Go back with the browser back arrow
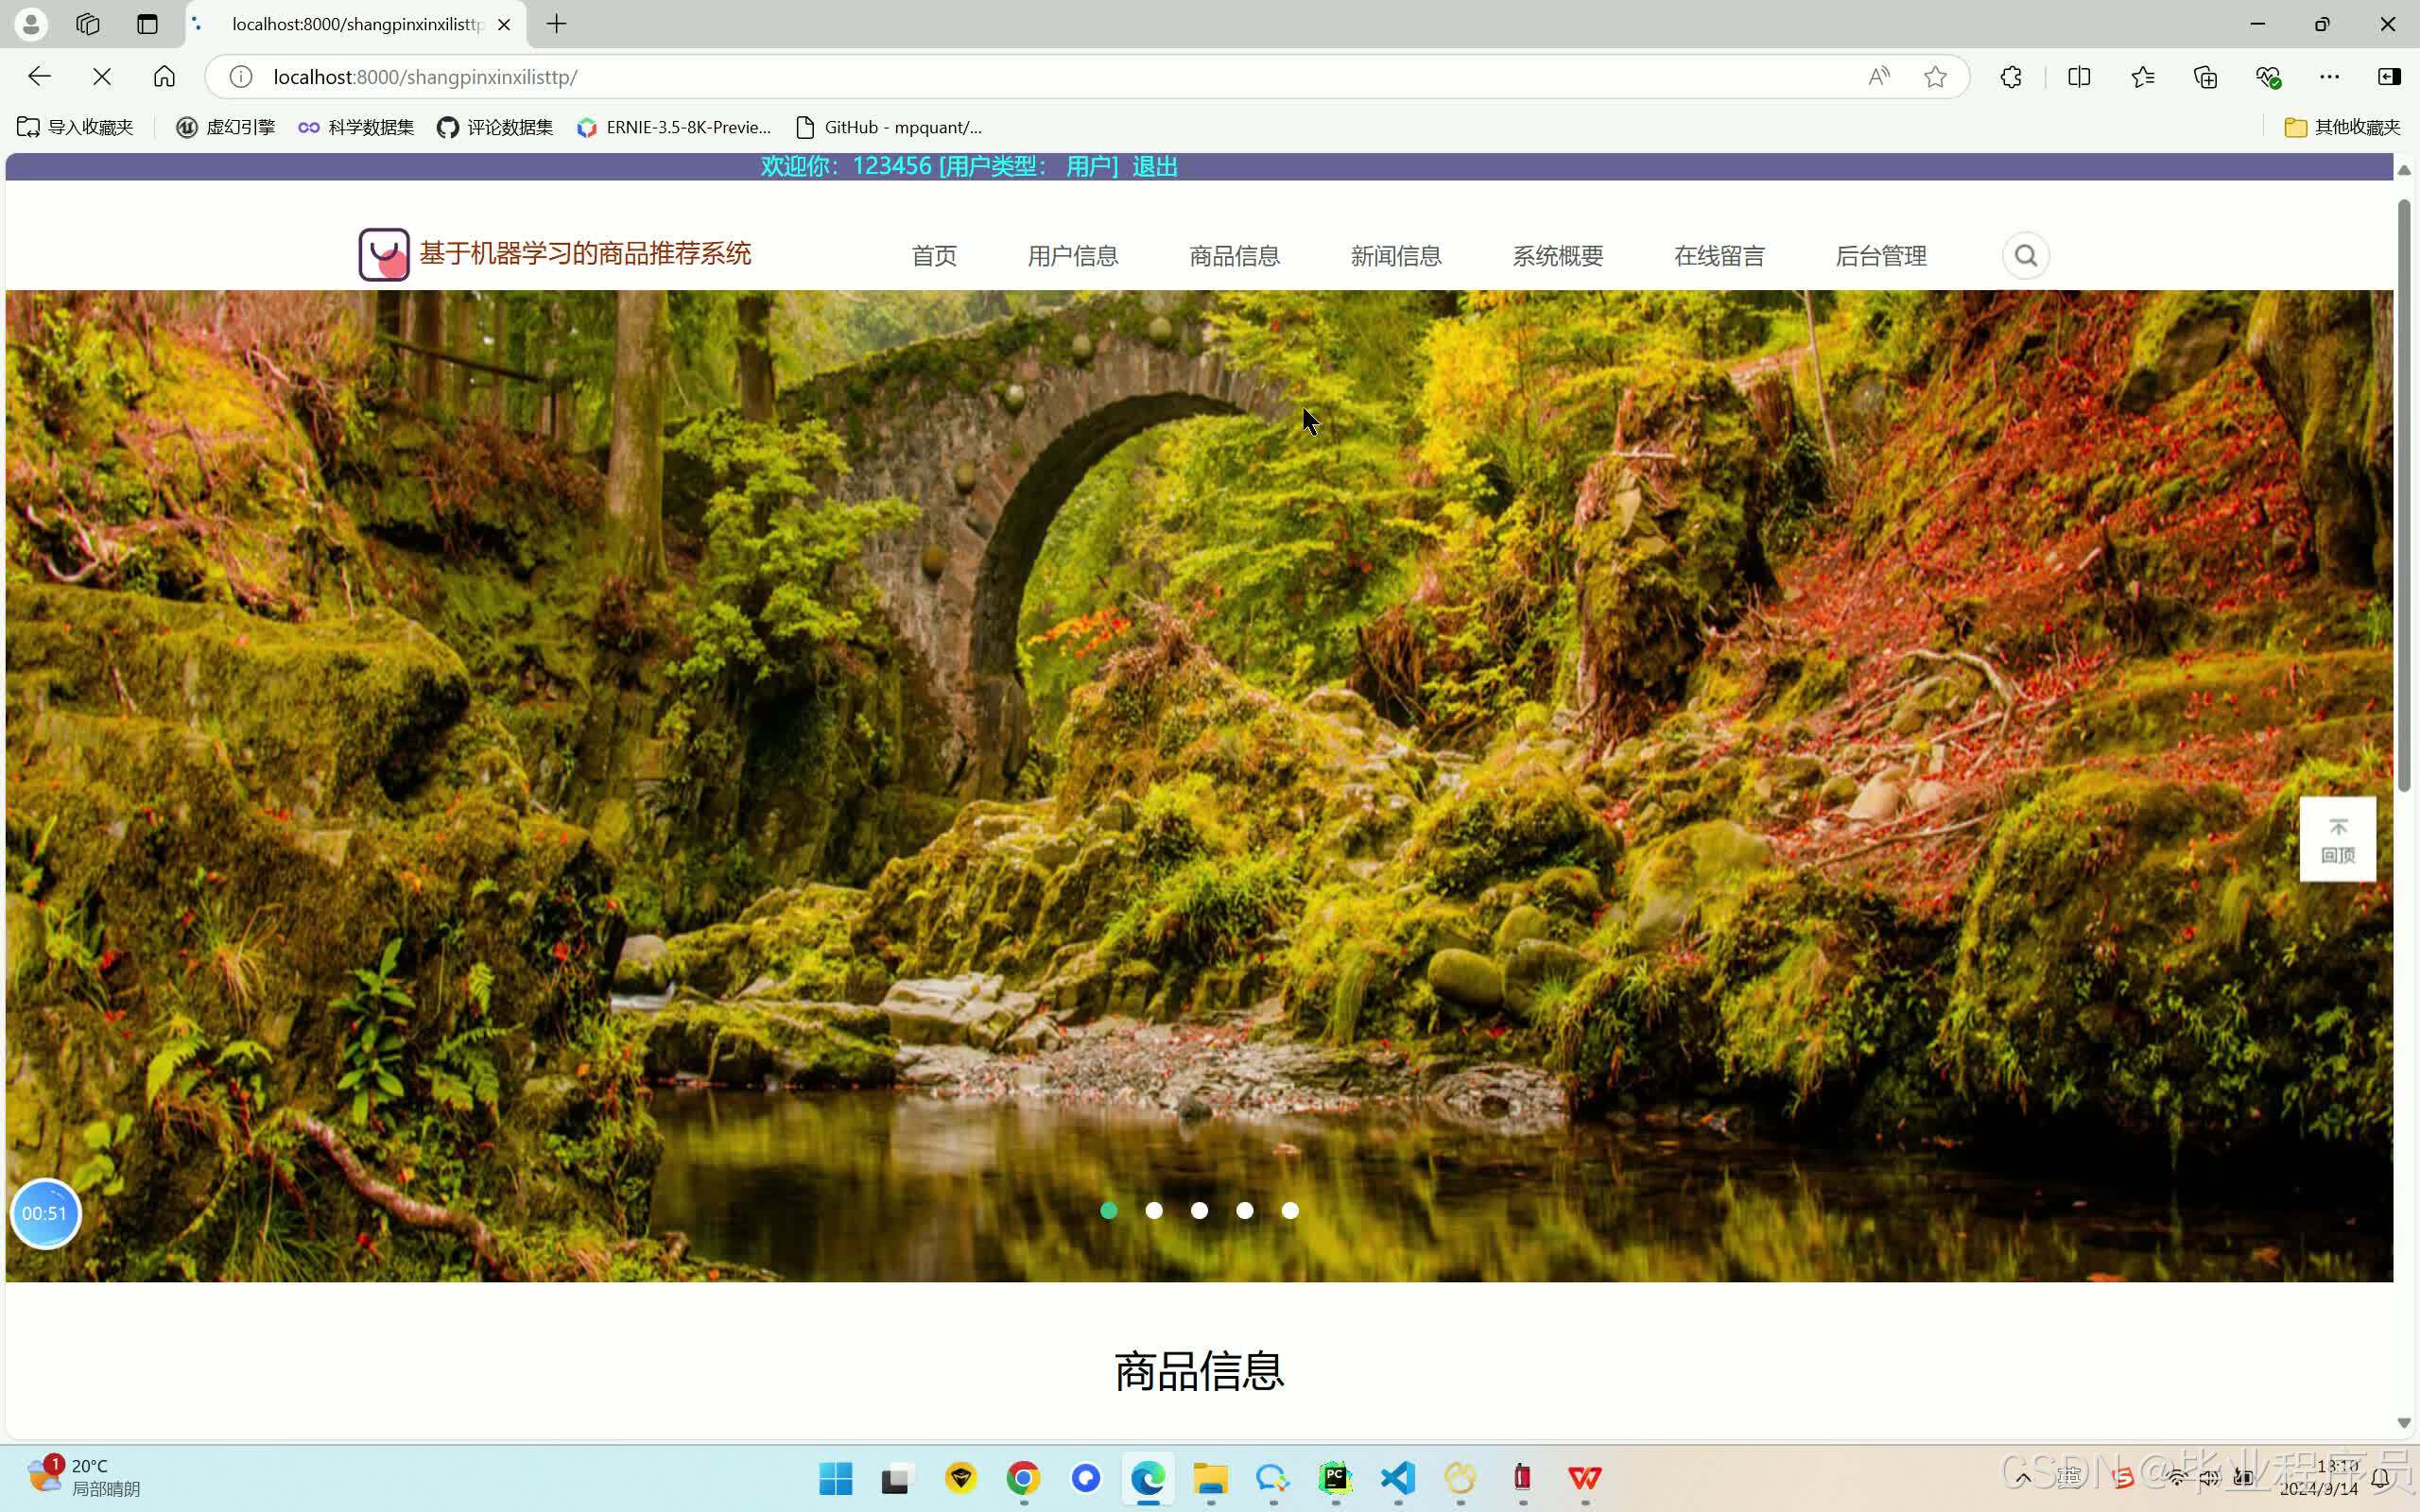 pos(39,77)
